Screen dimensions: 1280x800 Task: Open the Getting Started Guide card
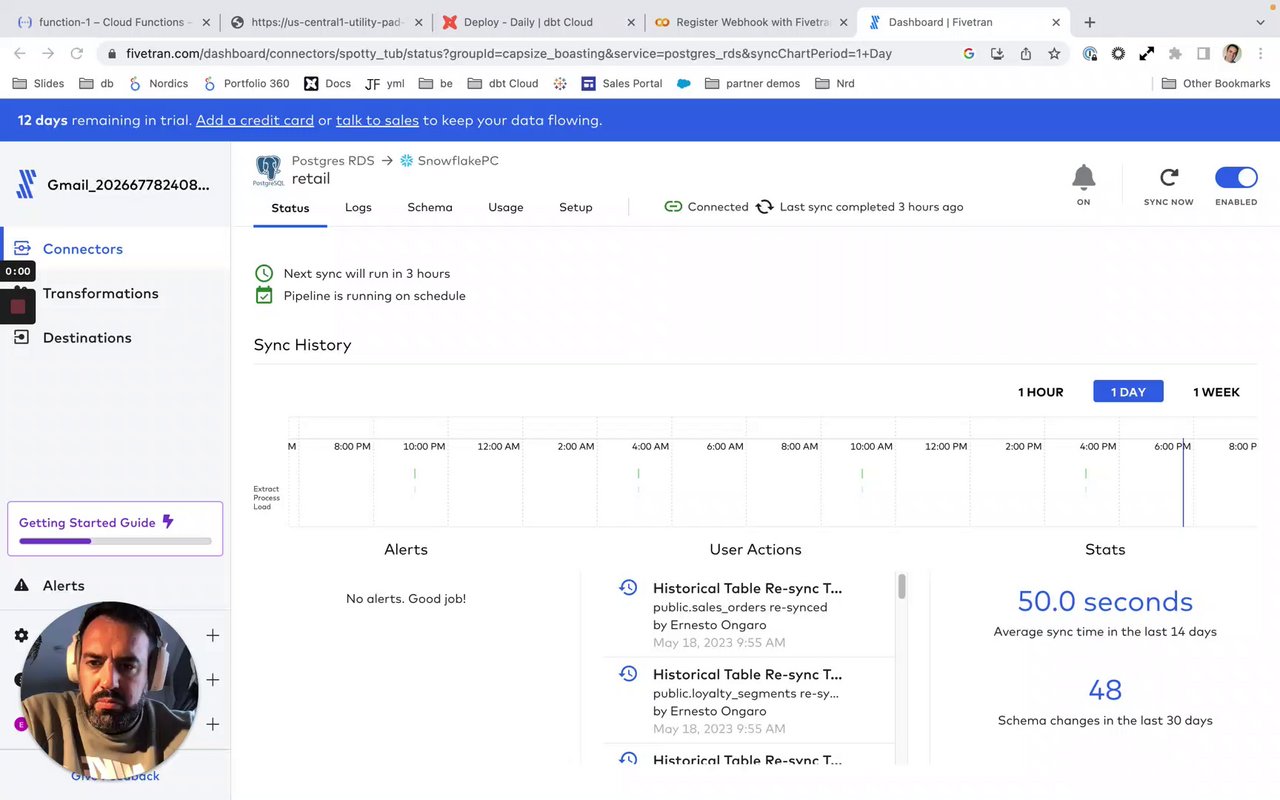pos(115,528)
